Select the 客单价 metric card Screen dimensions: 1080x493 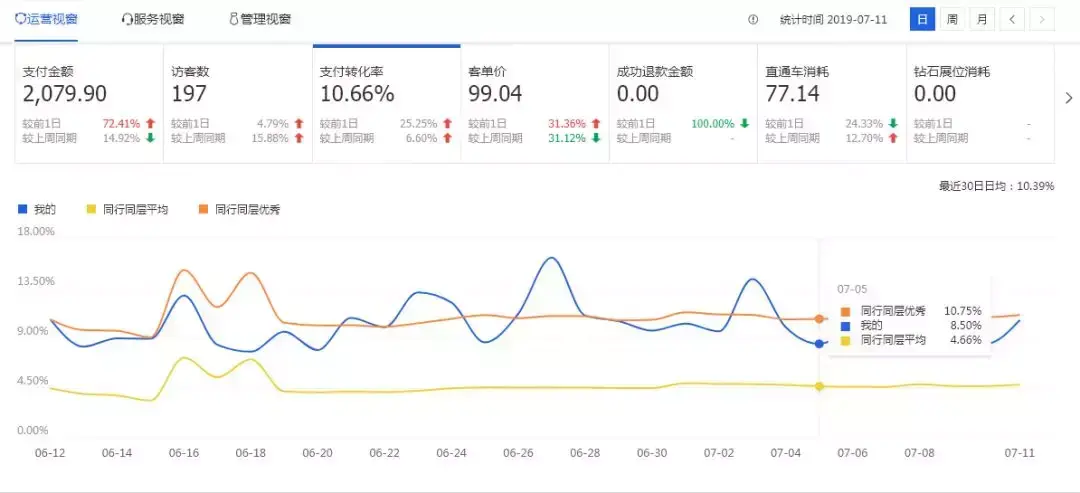pyautogui.click(x=534, y=104)
